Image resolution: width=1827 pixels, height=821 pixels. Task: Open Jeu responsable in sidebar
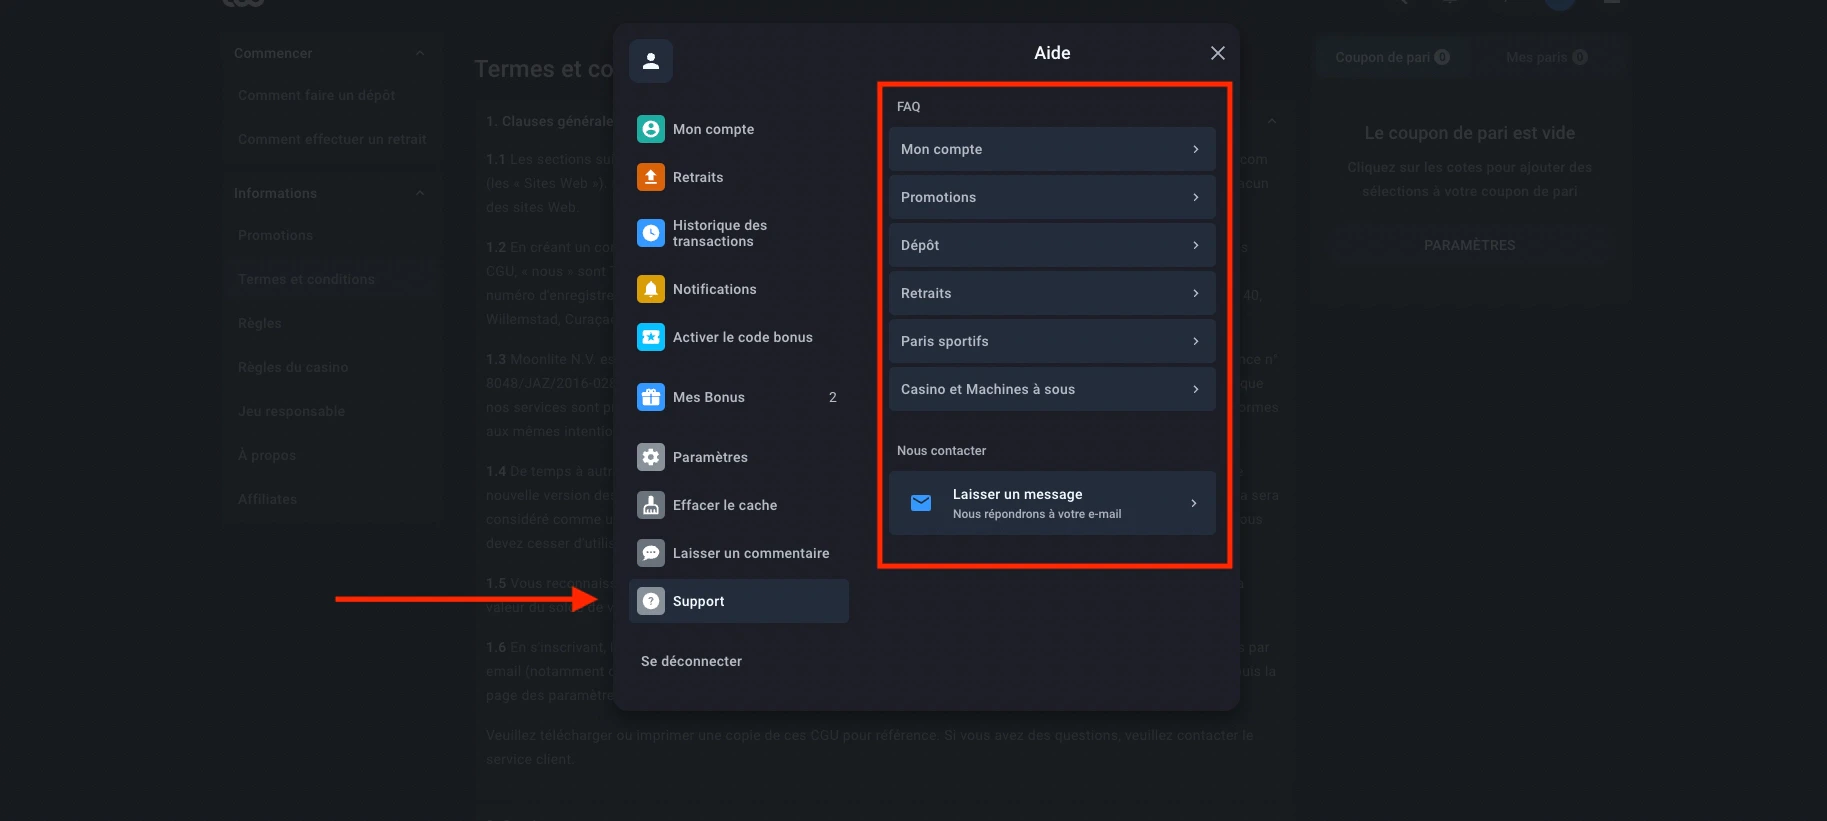(x=291, y=411)
